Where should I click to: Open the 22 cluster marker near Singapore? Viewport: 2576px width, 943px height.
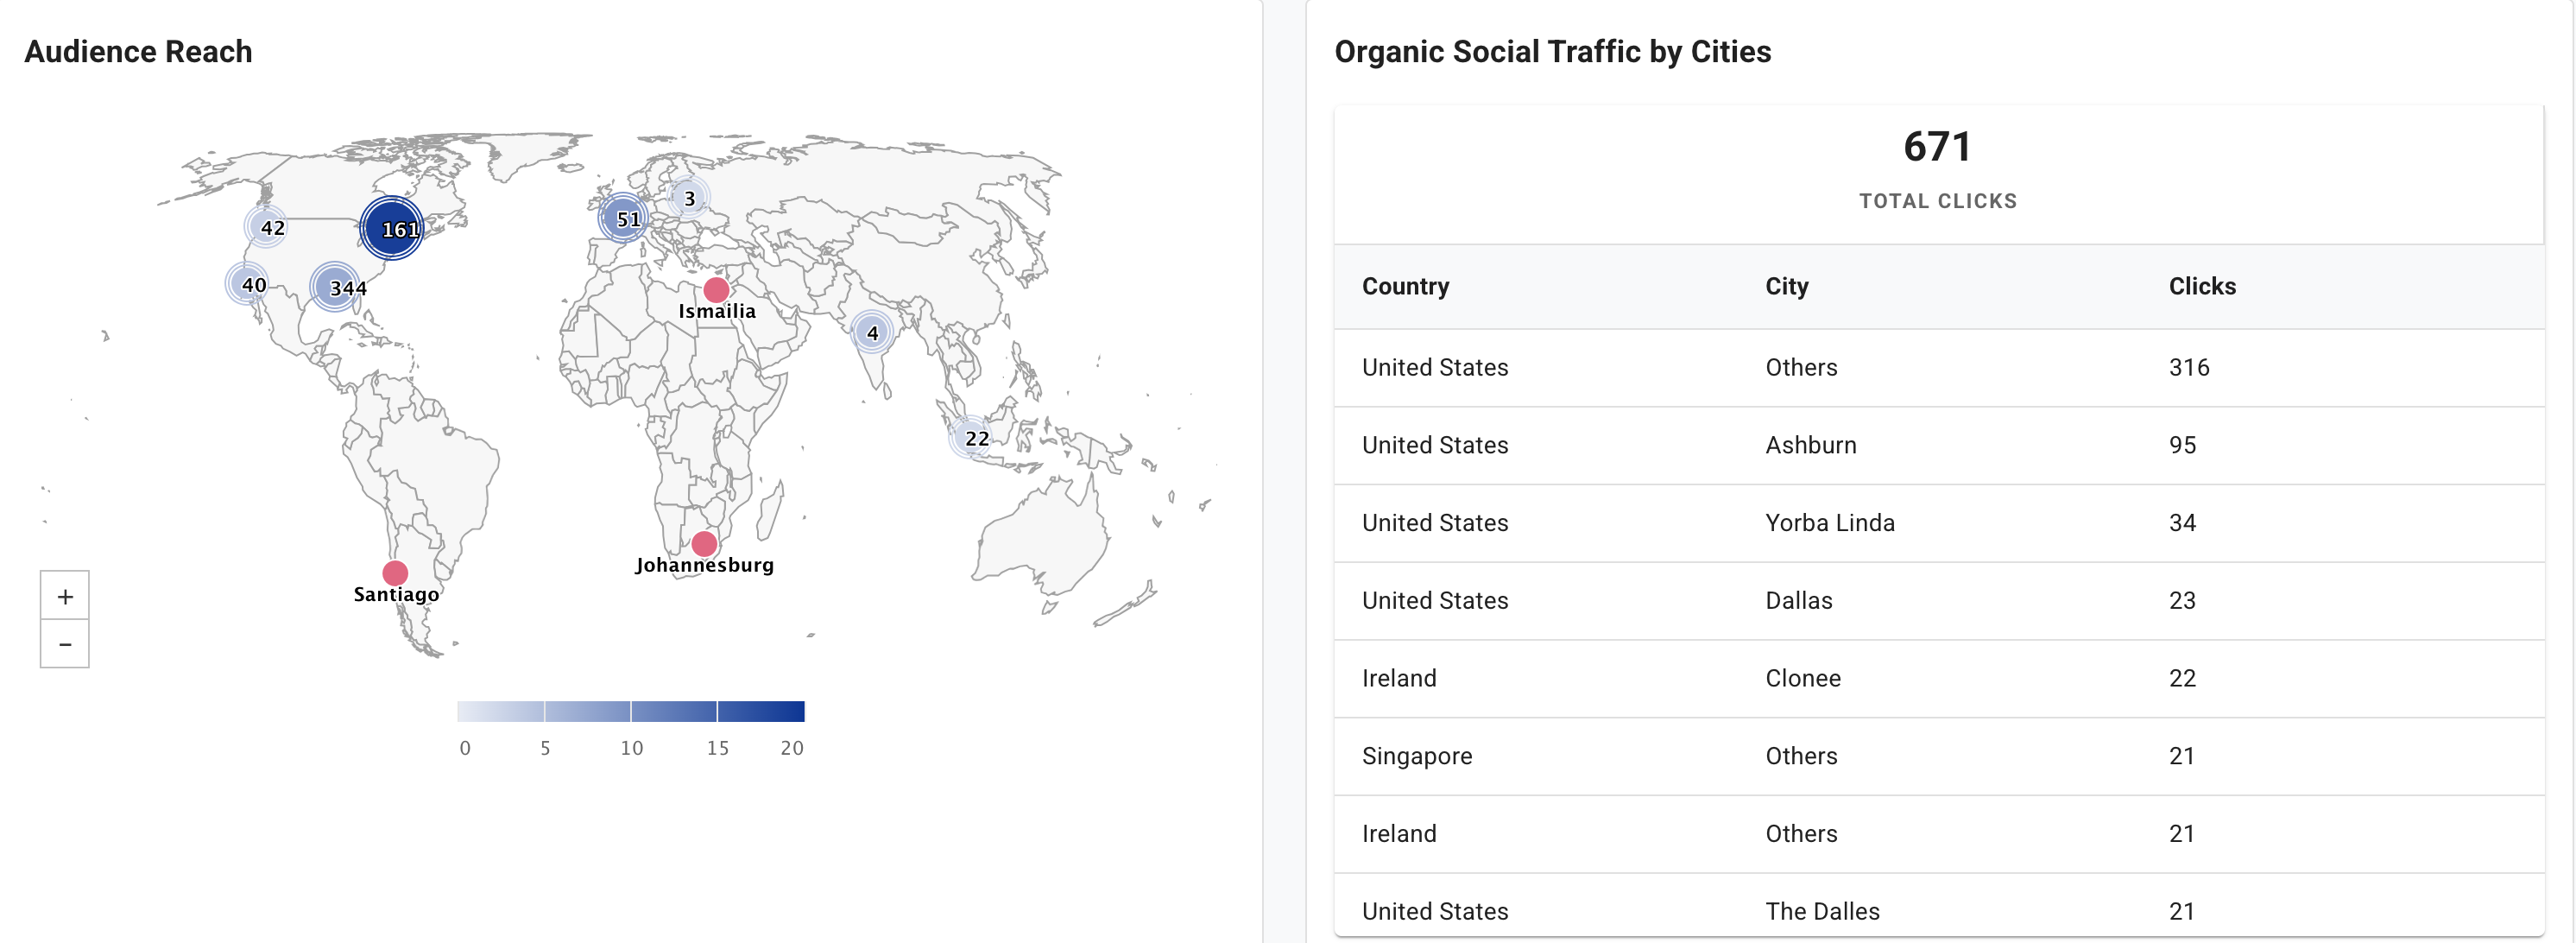click(x=971, y=438)
